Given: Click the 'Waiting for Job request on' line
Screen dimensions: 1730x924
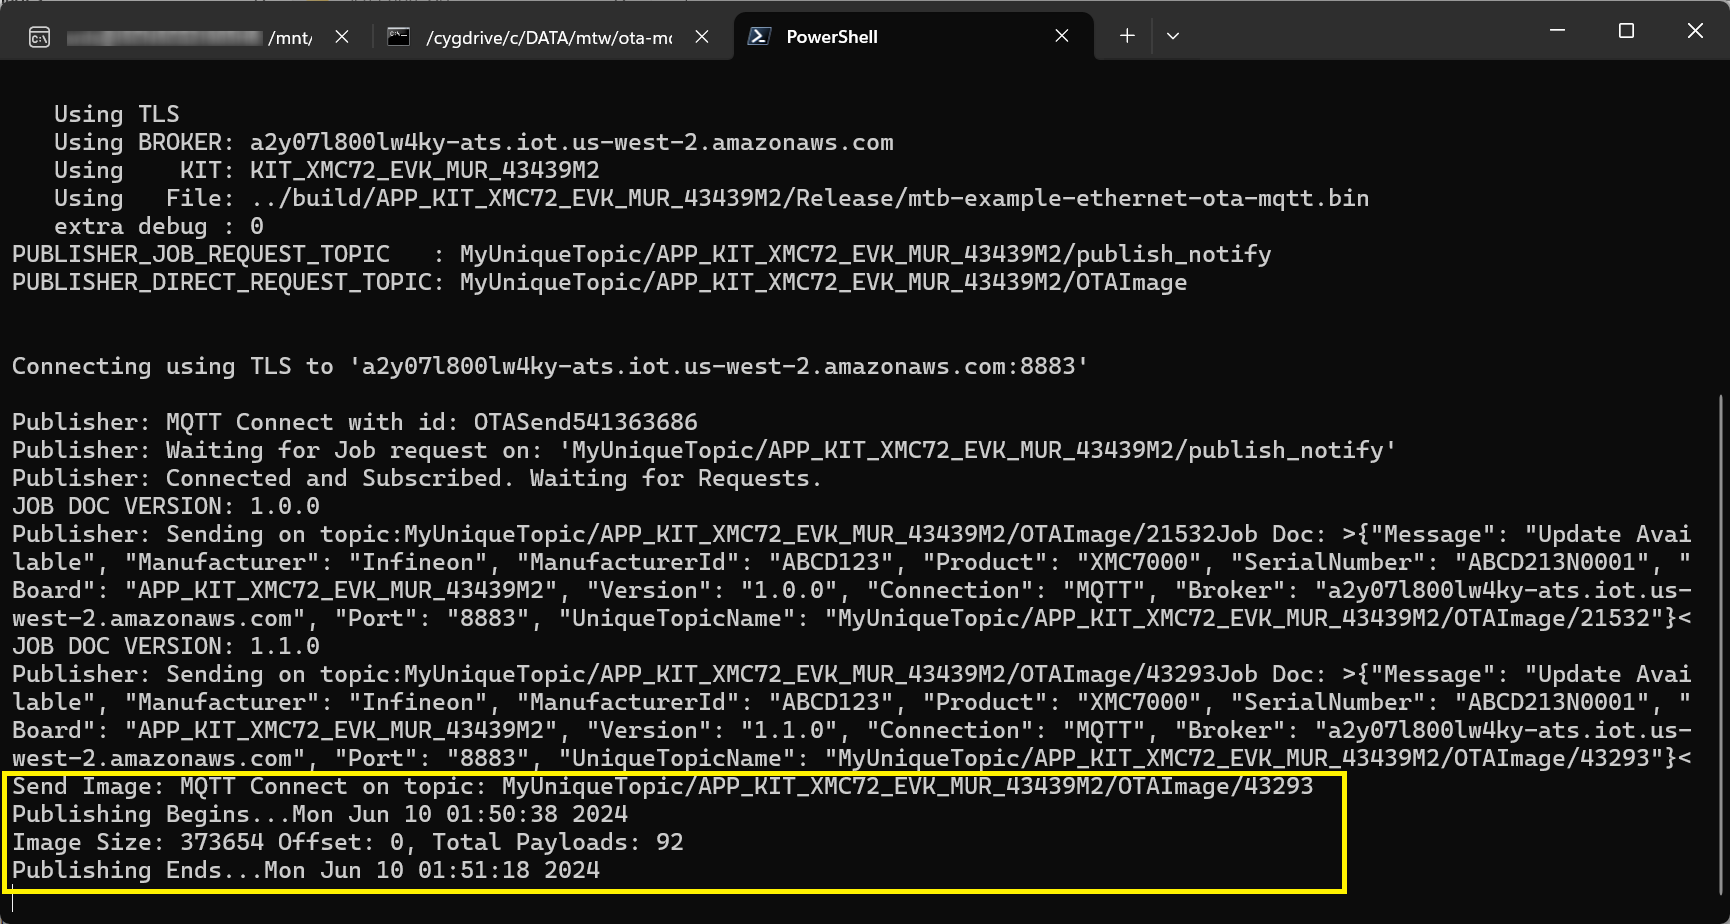Looking at the screenshot, I should coord(704,450).
